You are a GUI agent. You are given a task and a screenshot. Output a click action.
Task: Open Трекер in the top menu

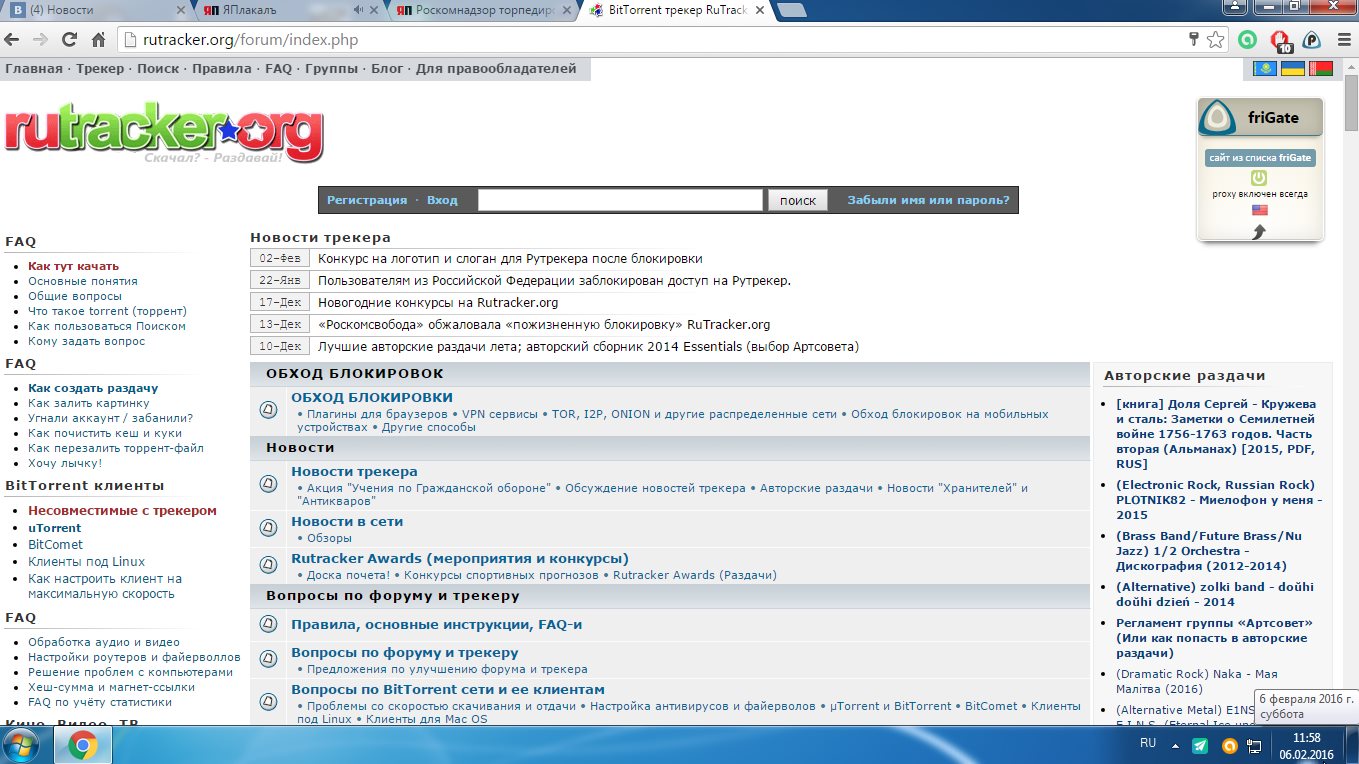click(x=99, y=69)
